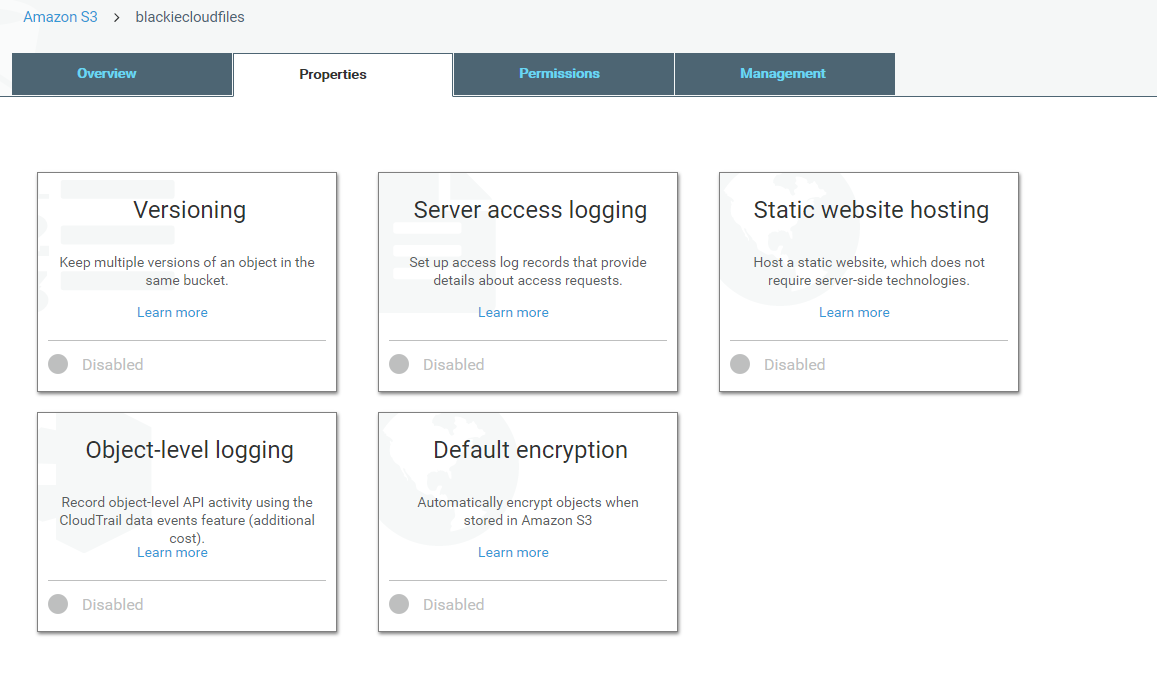Go to the Management tab
This screenshot has height=678, width=1157.
[x=783, y=74]
